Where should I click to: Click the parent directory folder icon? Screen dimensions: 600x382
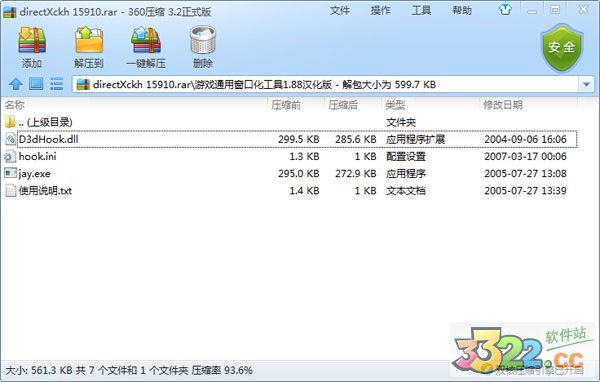(10, 122)
